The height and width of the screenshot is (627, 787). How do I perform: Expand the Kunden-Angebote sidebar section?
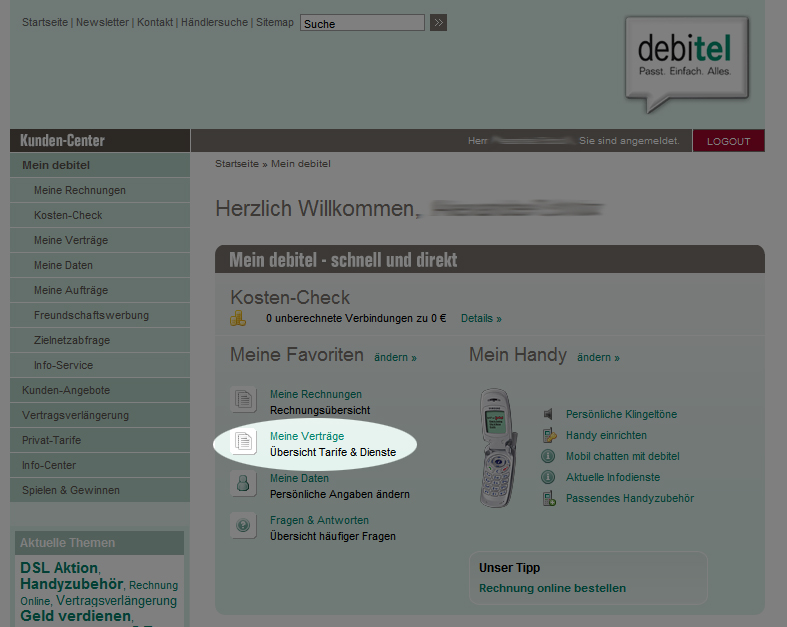(66, 390)
